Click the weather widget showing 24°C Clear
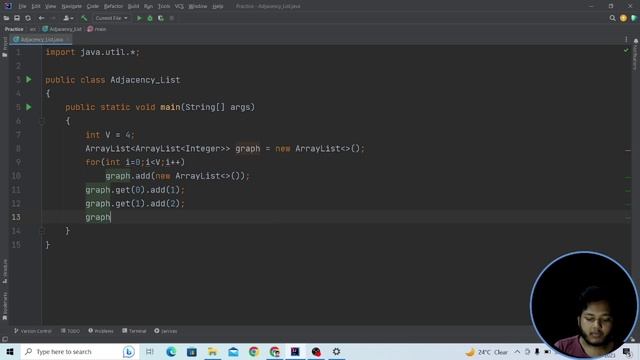This screenshot has width=640, height=360. pyautogui.click(x=487, y=352)
